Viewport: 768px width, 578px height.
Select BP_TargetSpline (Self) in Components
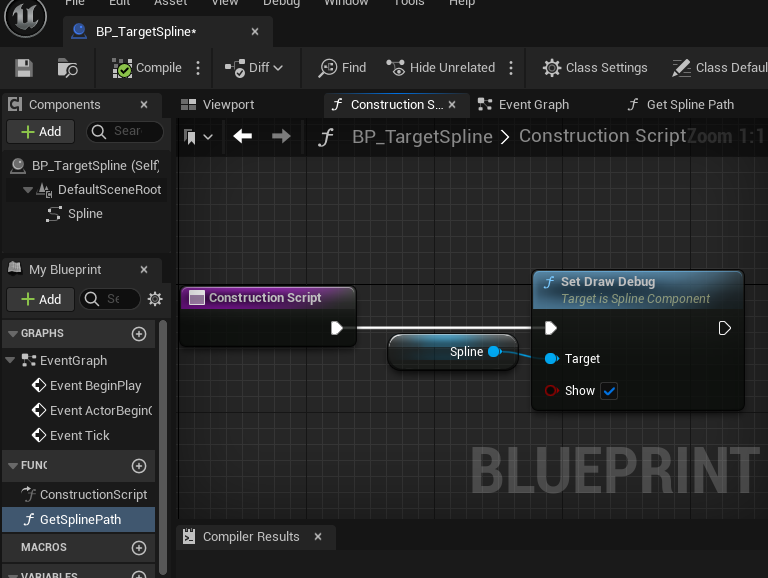[x=85, y=166]
